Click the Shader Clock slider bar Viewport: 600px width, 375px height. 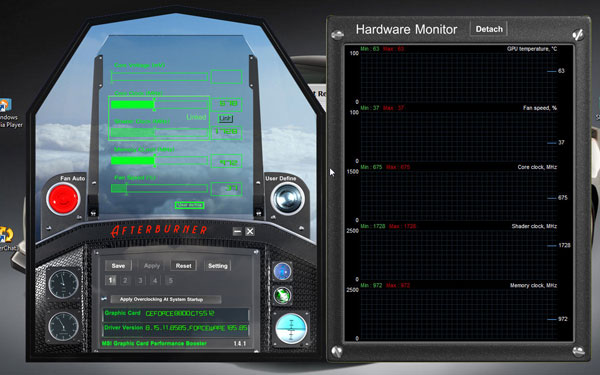point(159,132)
